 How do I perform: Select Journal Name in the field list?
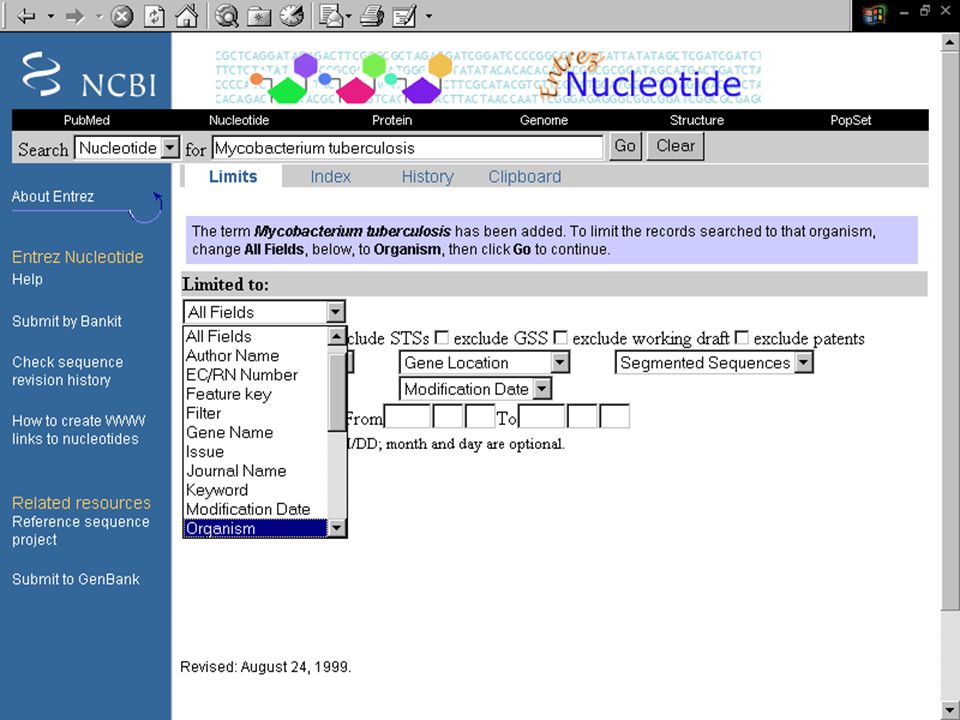256,471
